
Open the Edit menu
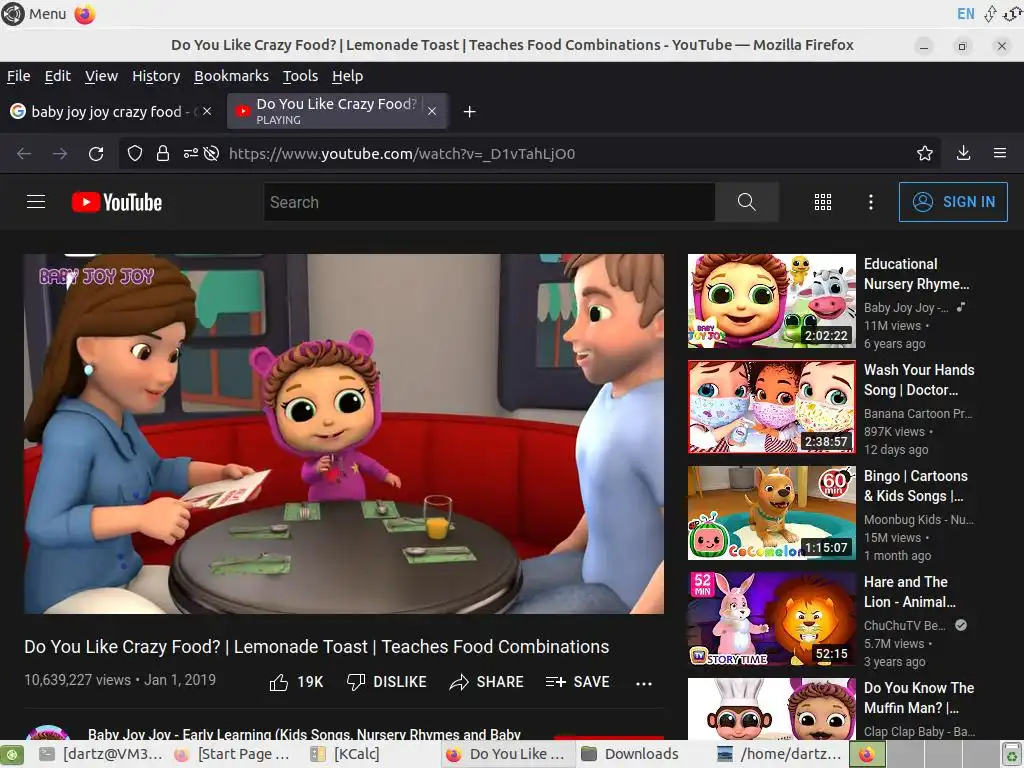(x=57, y=76)
